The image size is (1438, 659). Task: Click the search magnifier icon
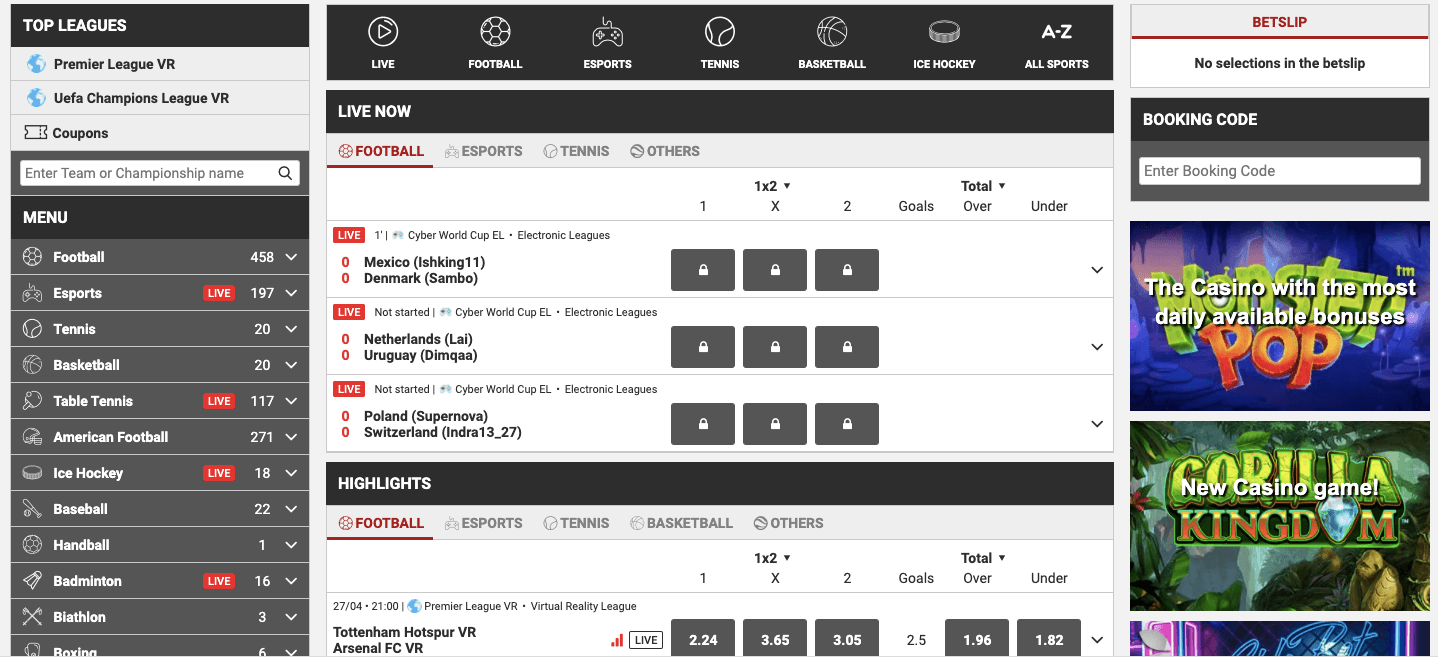[286, 173]
